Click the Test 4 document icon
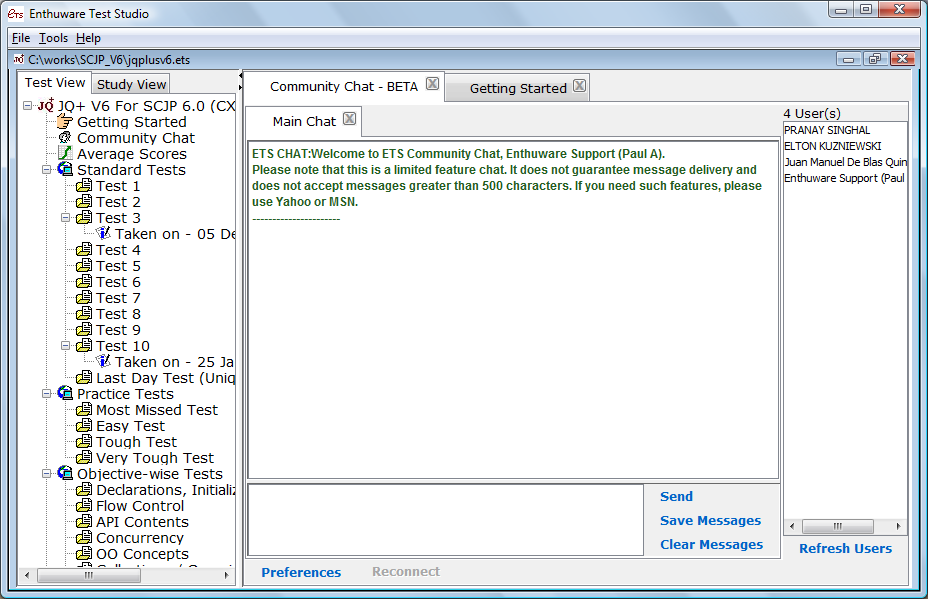This screenshot has width=928, height=599. [x=84, y=250]
